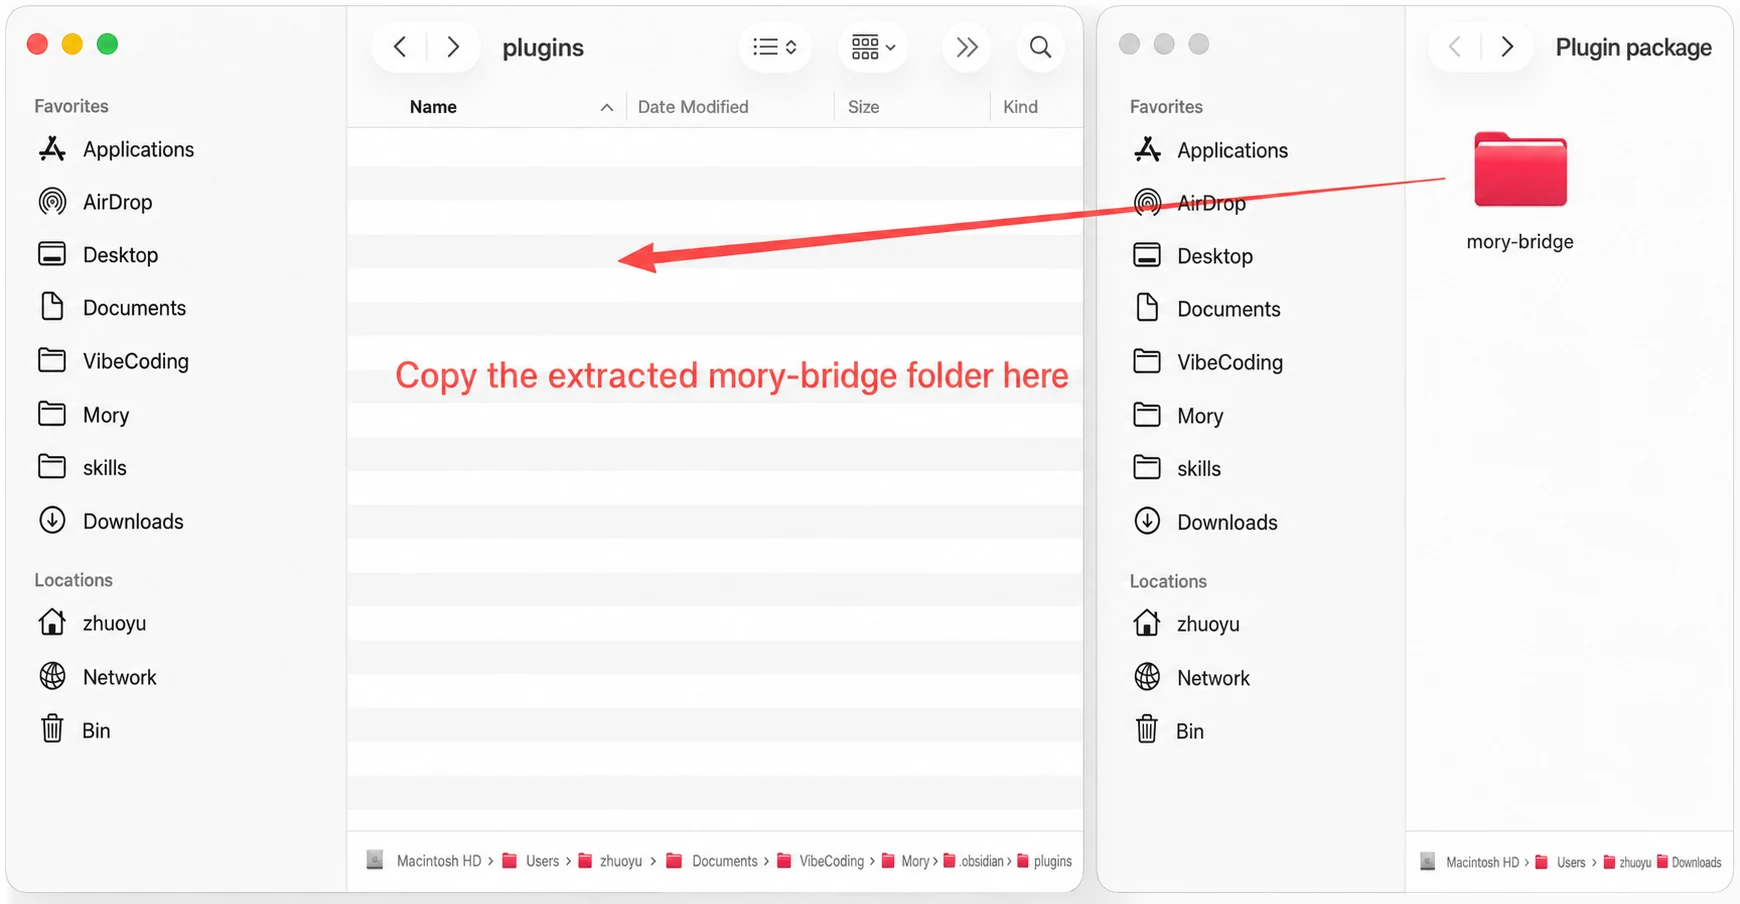Open Desktop in Plugin package sidebar

tap(1193, 256)
